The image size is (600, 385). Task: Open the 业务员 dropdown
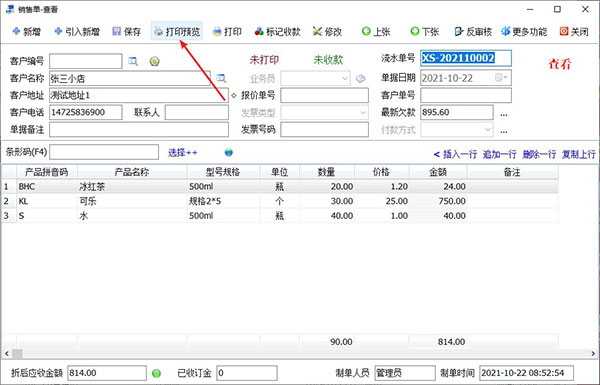click(x=345, y=78)
